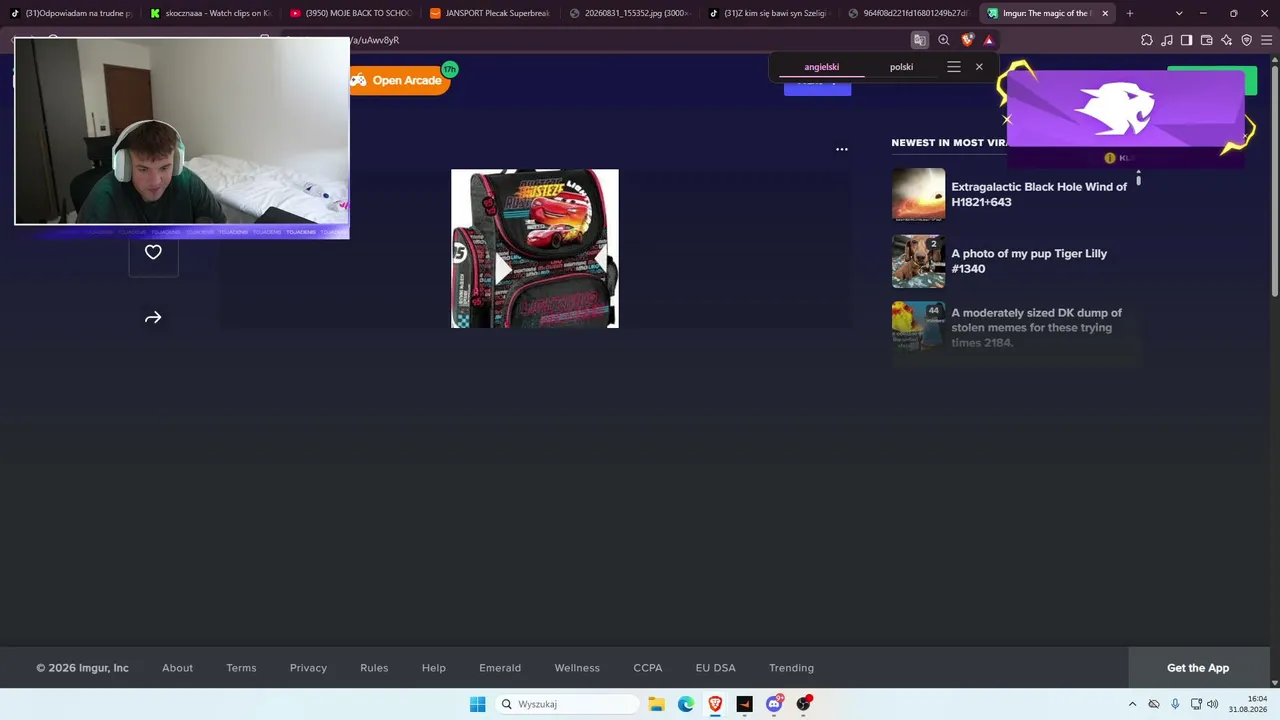
Task: Close the translate popup
Action: tap(979, 67)
